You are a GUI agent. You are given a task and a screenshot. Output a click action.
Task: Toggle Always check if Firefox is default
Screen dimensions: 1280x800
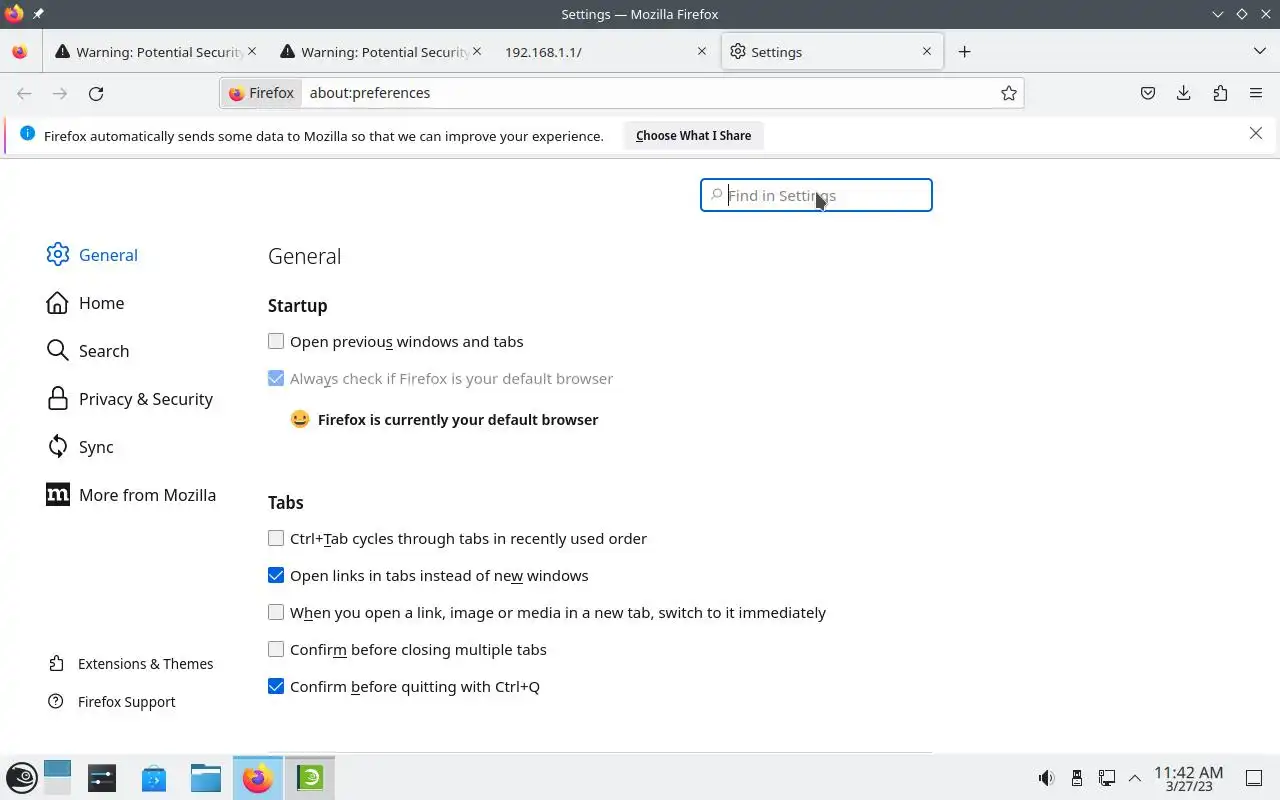[276, 378]
